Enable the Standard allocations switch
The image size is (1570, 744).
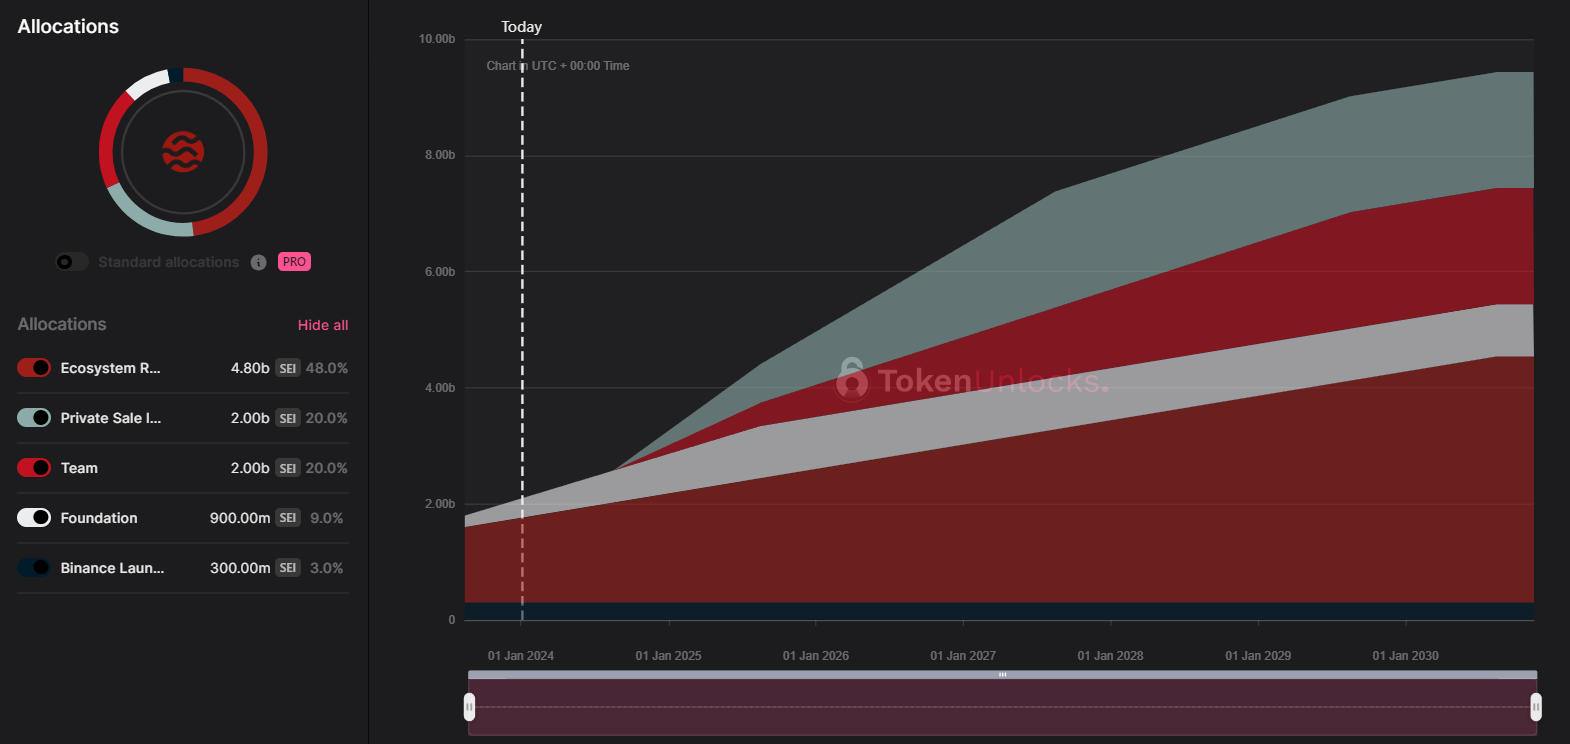pos(71,262)
